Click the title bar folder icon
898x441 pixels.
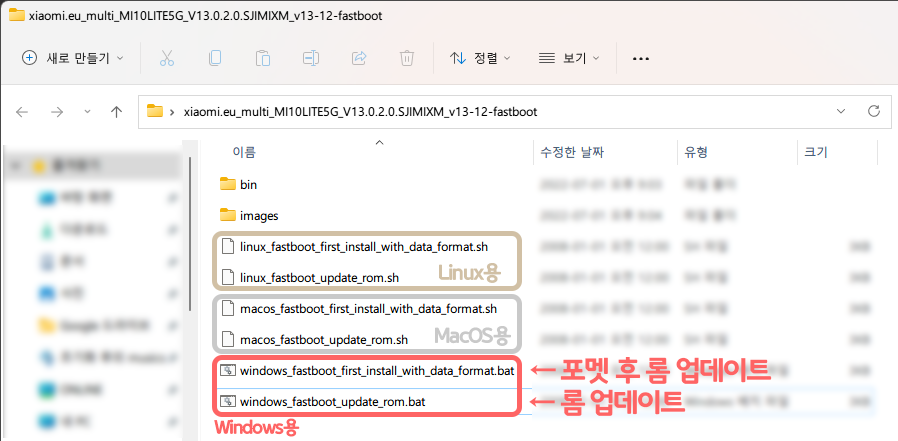pyautogui.click(x=16, y=15)
